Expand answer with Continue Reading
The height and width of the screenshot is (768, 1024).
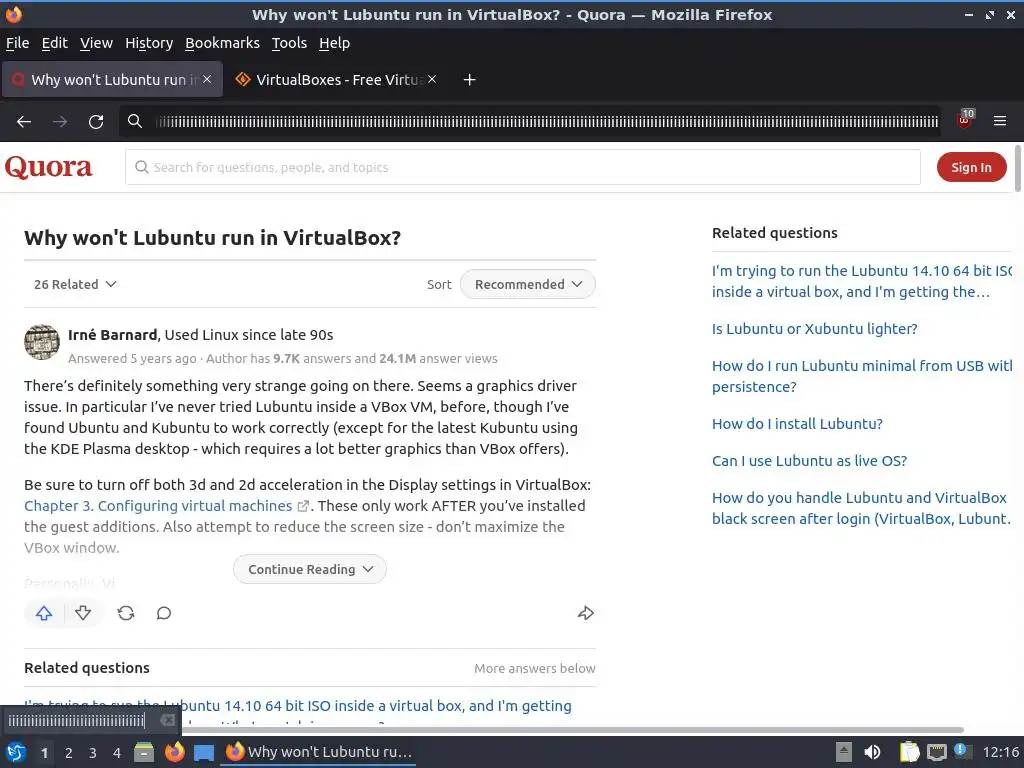pos(310,569)
